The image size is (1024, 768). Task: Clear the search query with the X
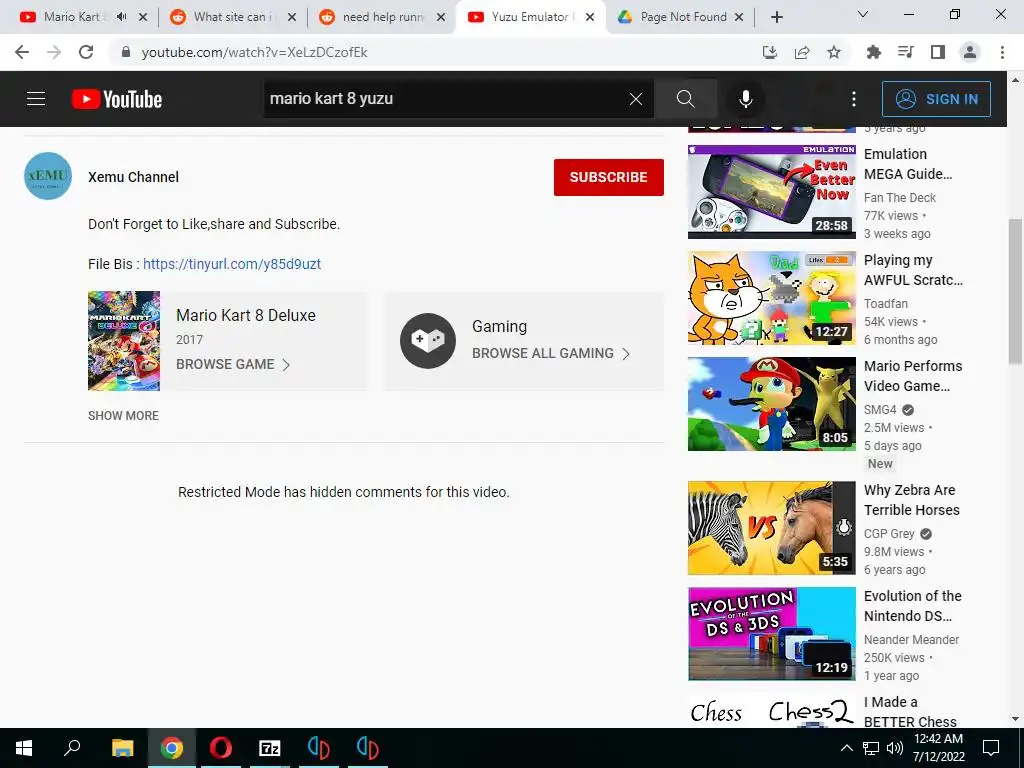pyautogui.click(x=635, y=99)
